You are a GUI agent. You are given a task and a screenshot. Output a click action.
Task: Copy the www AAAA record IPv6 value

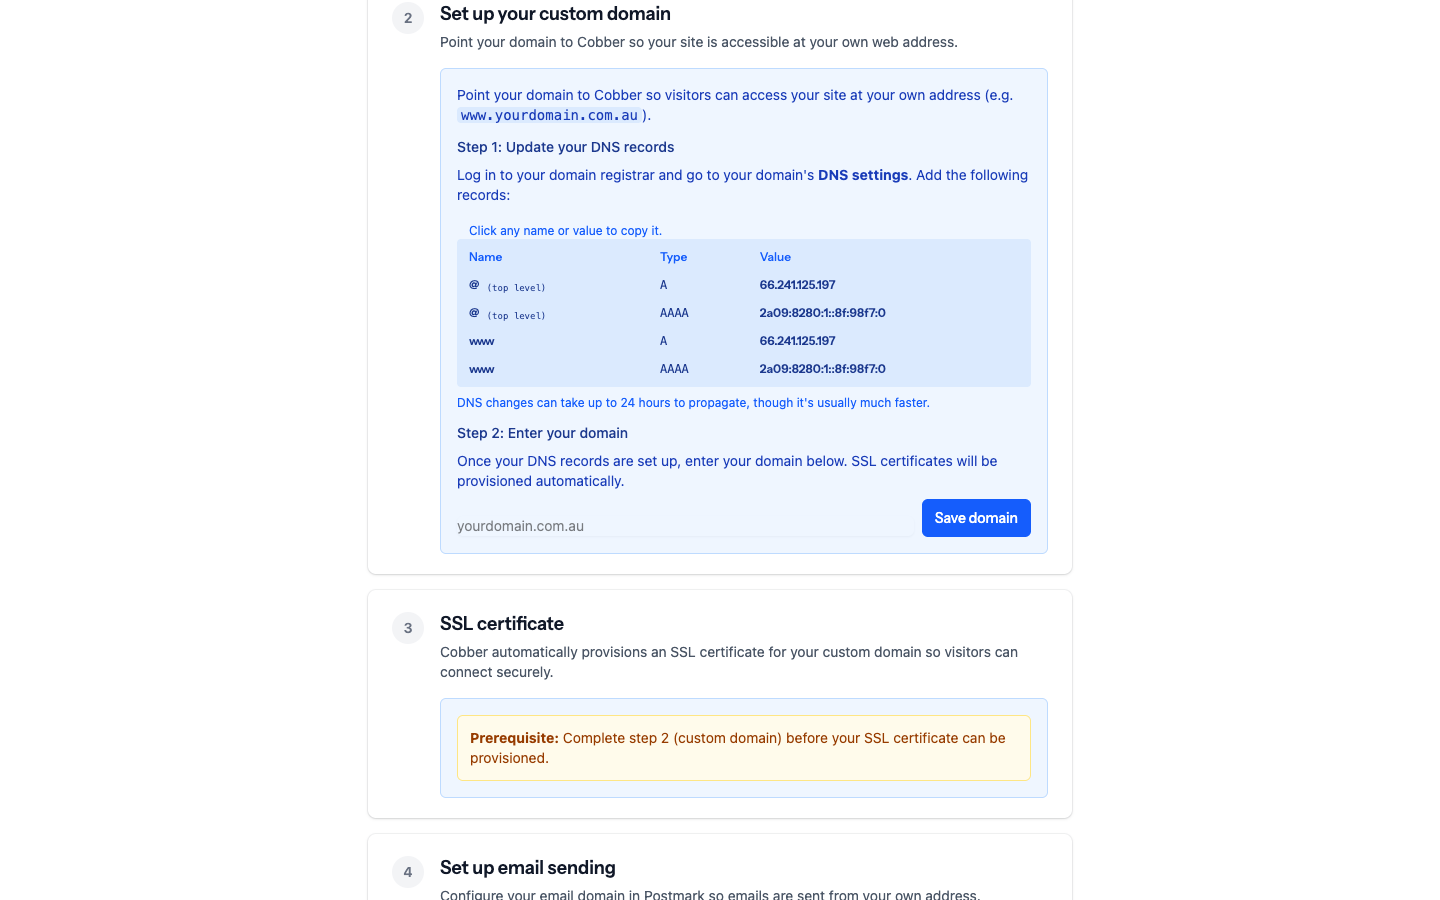(822, 369)
